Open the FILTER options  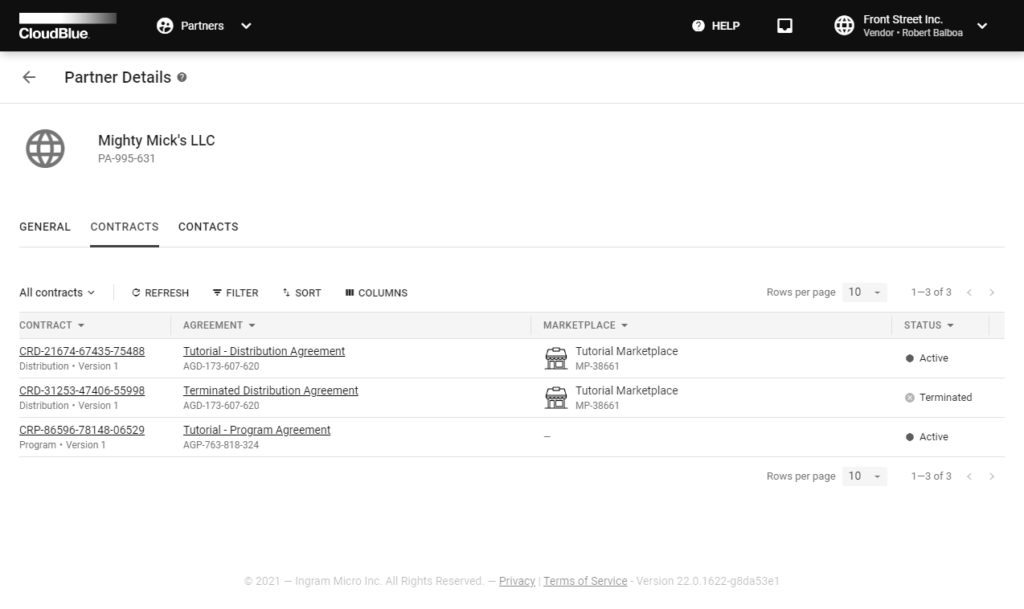[x=235, y=293]
